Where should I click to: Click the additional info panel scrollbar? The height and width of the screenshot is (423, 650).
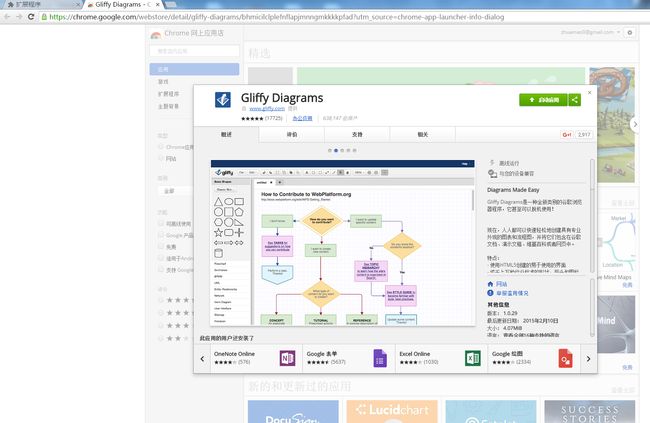[592, 308]
